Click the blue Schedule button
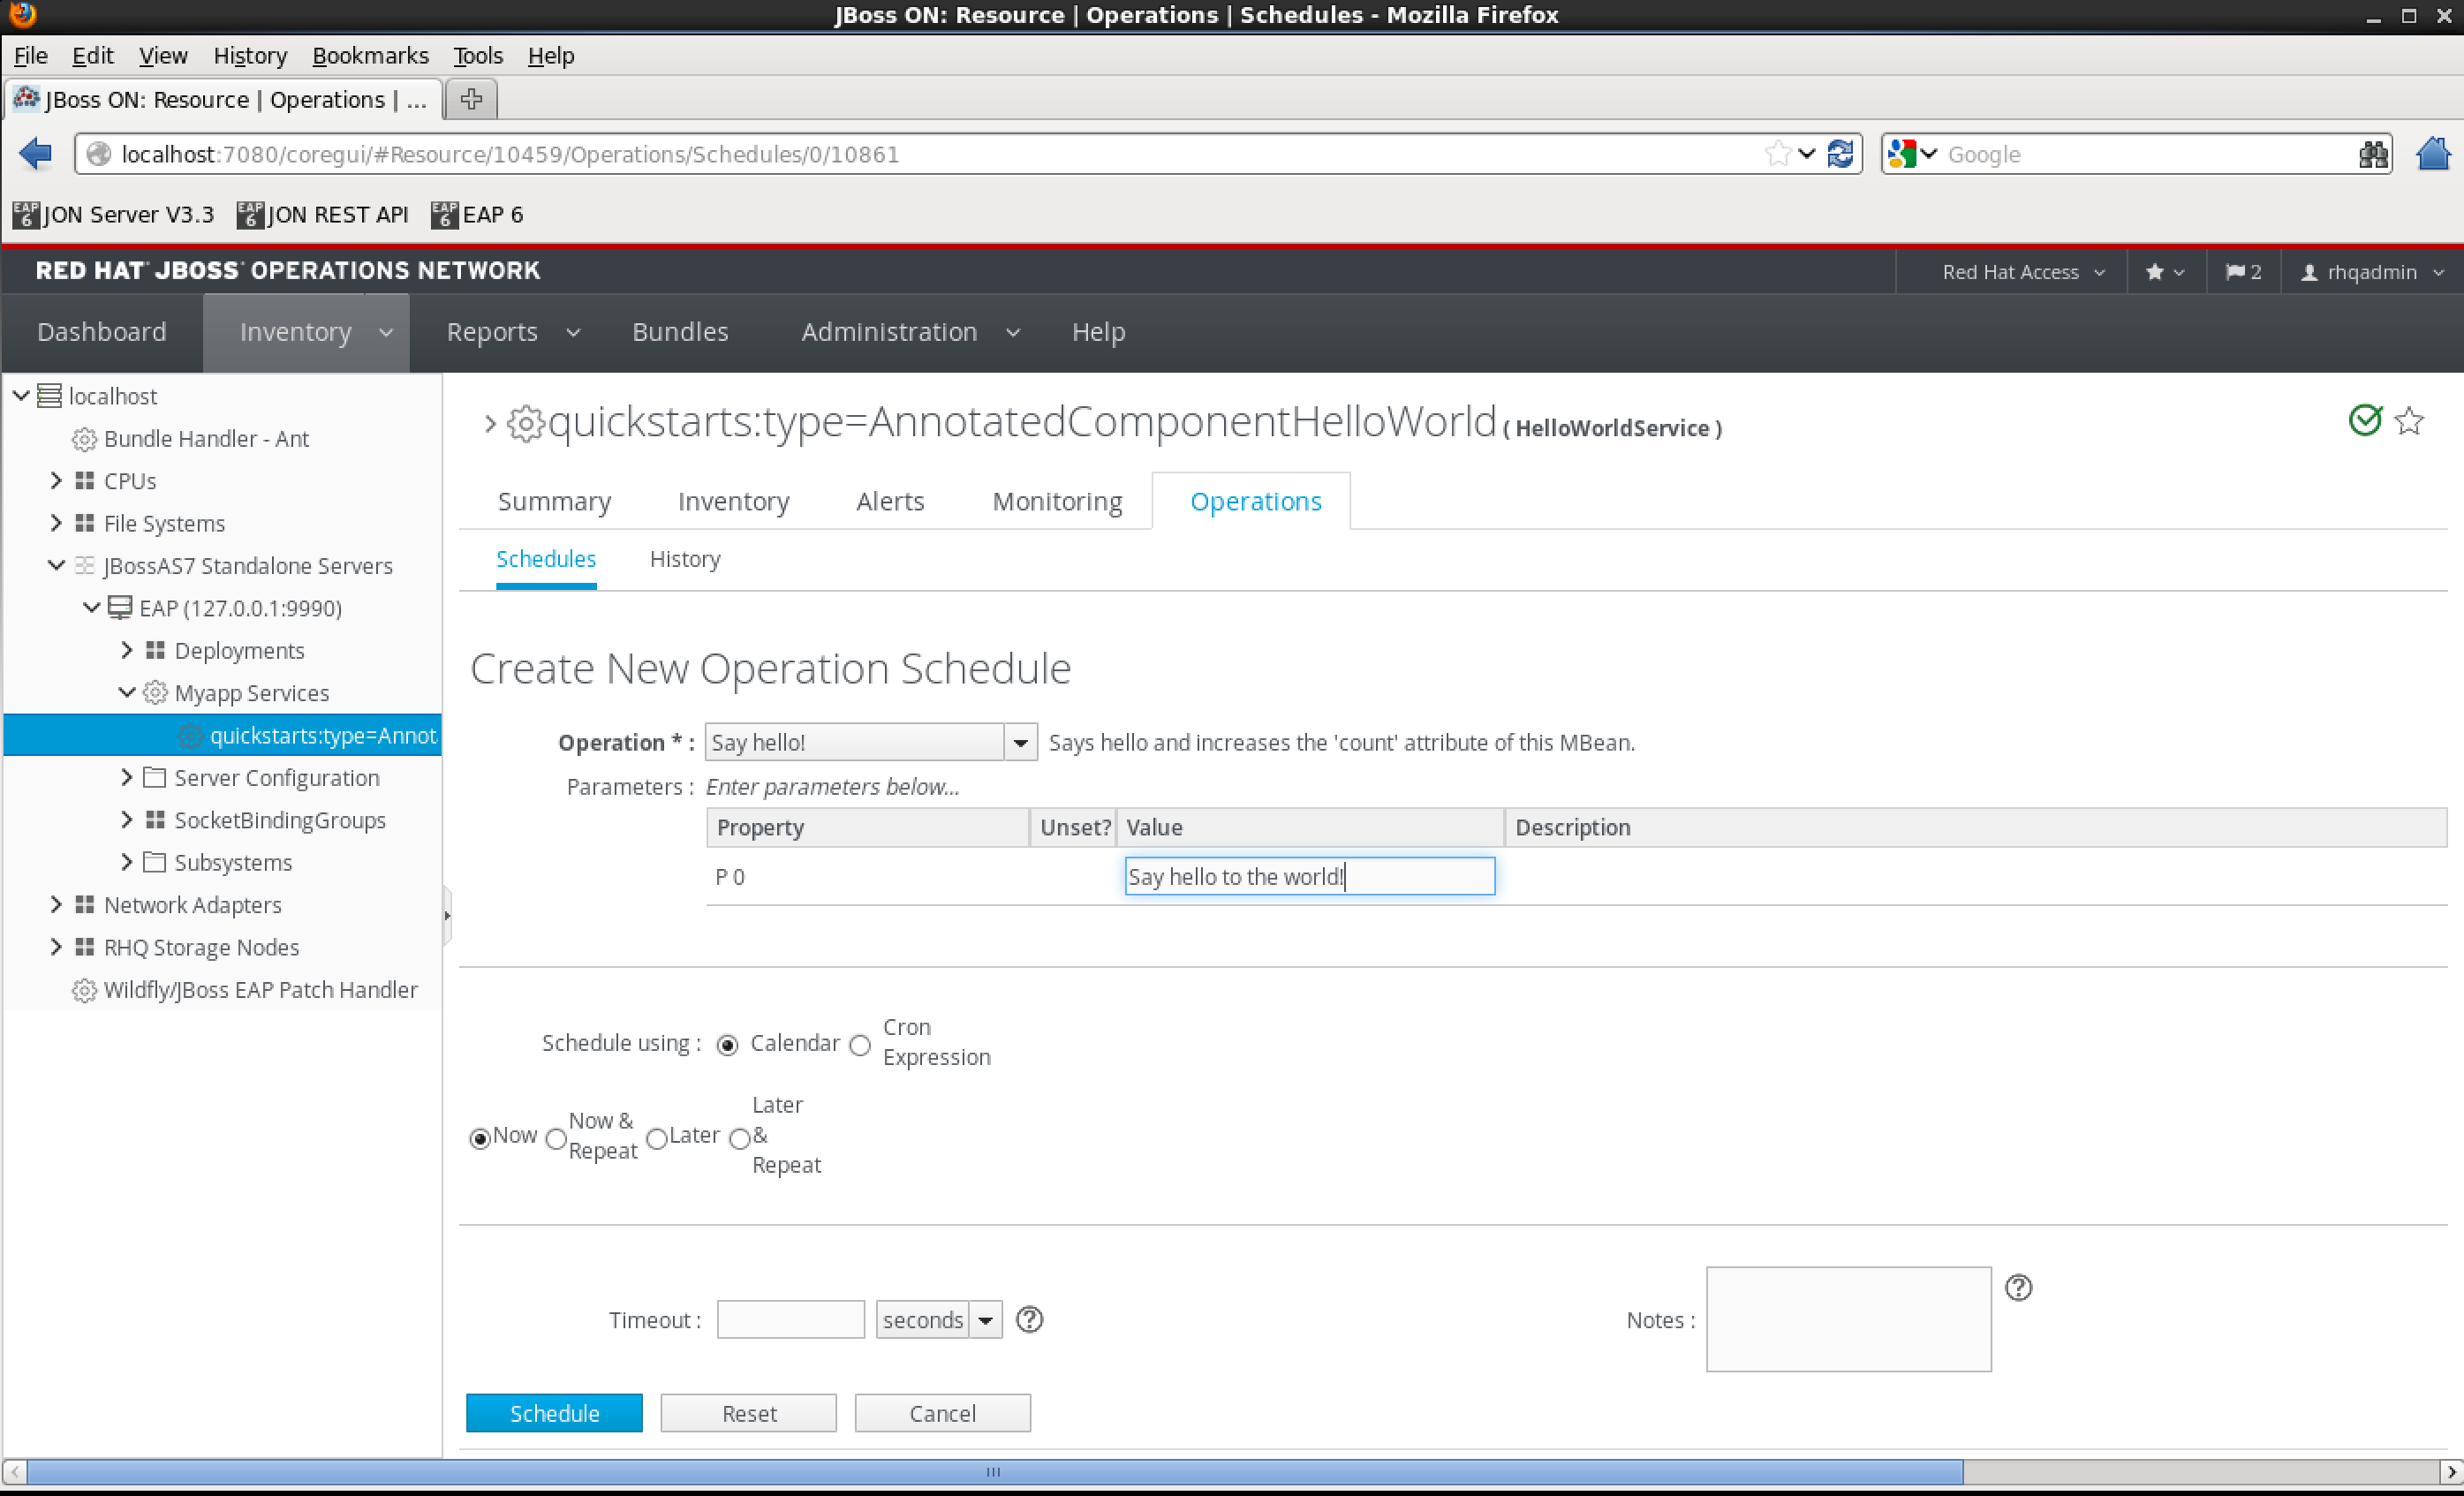Screen dimensions: 2464x1496 [554, 1413]
